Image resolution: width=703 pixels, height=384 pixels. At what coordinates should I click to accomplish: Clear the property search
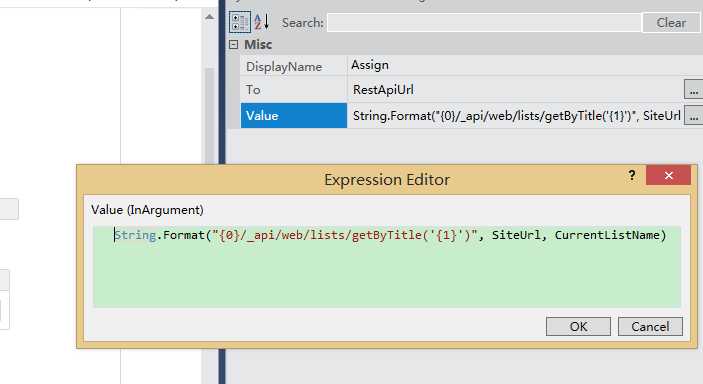pyautogui.click(x=671, y=22)
